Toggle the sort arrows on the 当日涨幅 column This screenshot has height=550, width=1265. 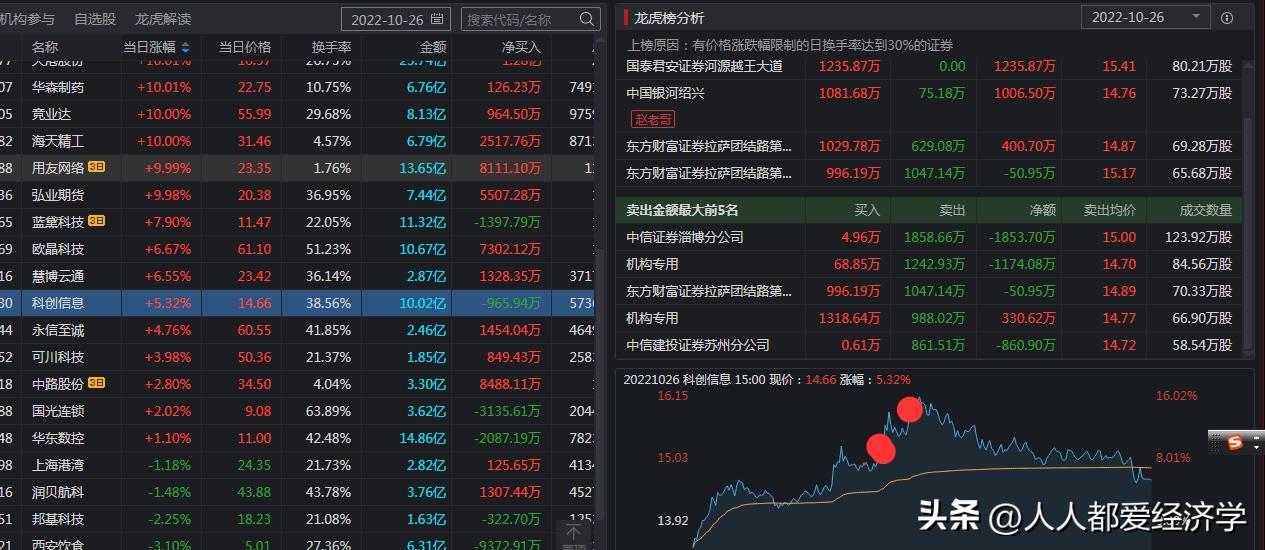[x=185, y=47]
